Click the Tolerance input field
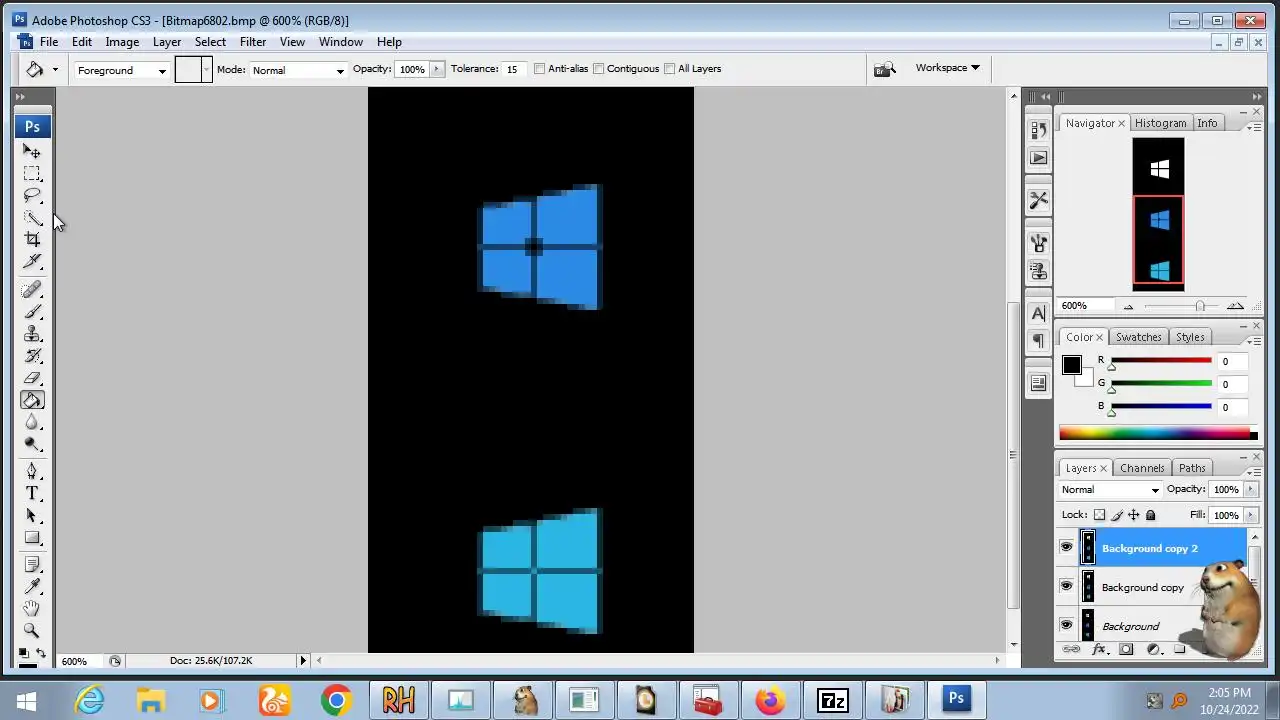 click(513, 69)
